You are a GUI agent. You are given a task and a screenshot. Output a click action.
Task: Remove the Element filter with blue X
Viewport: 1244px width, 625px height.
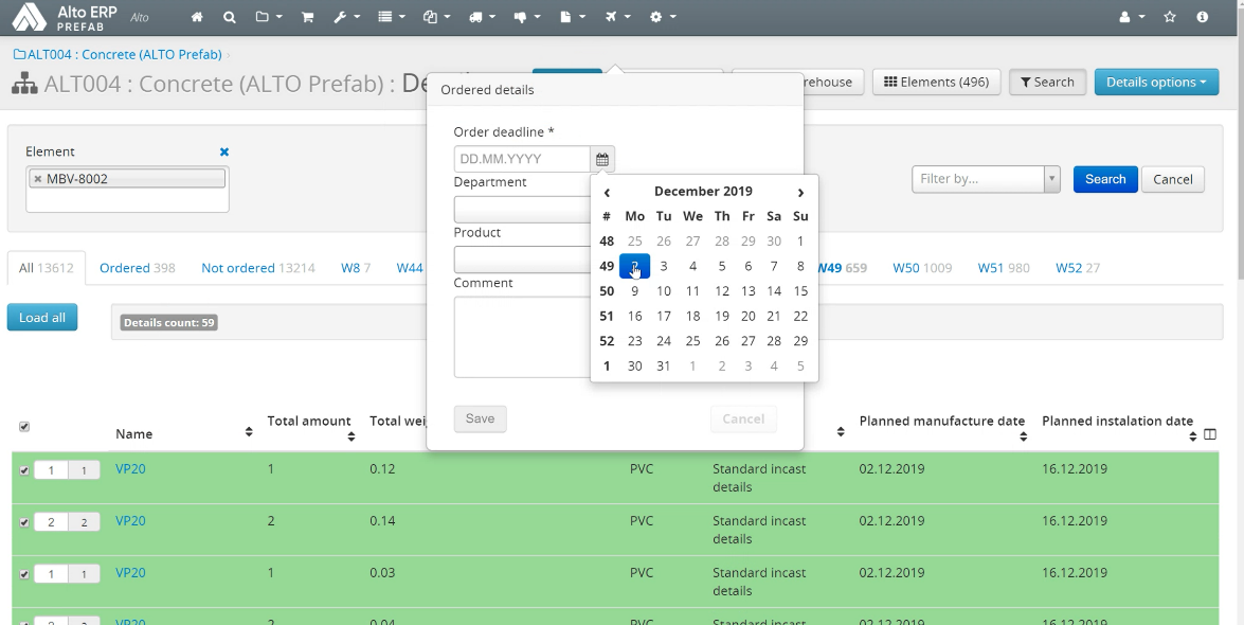224,152
